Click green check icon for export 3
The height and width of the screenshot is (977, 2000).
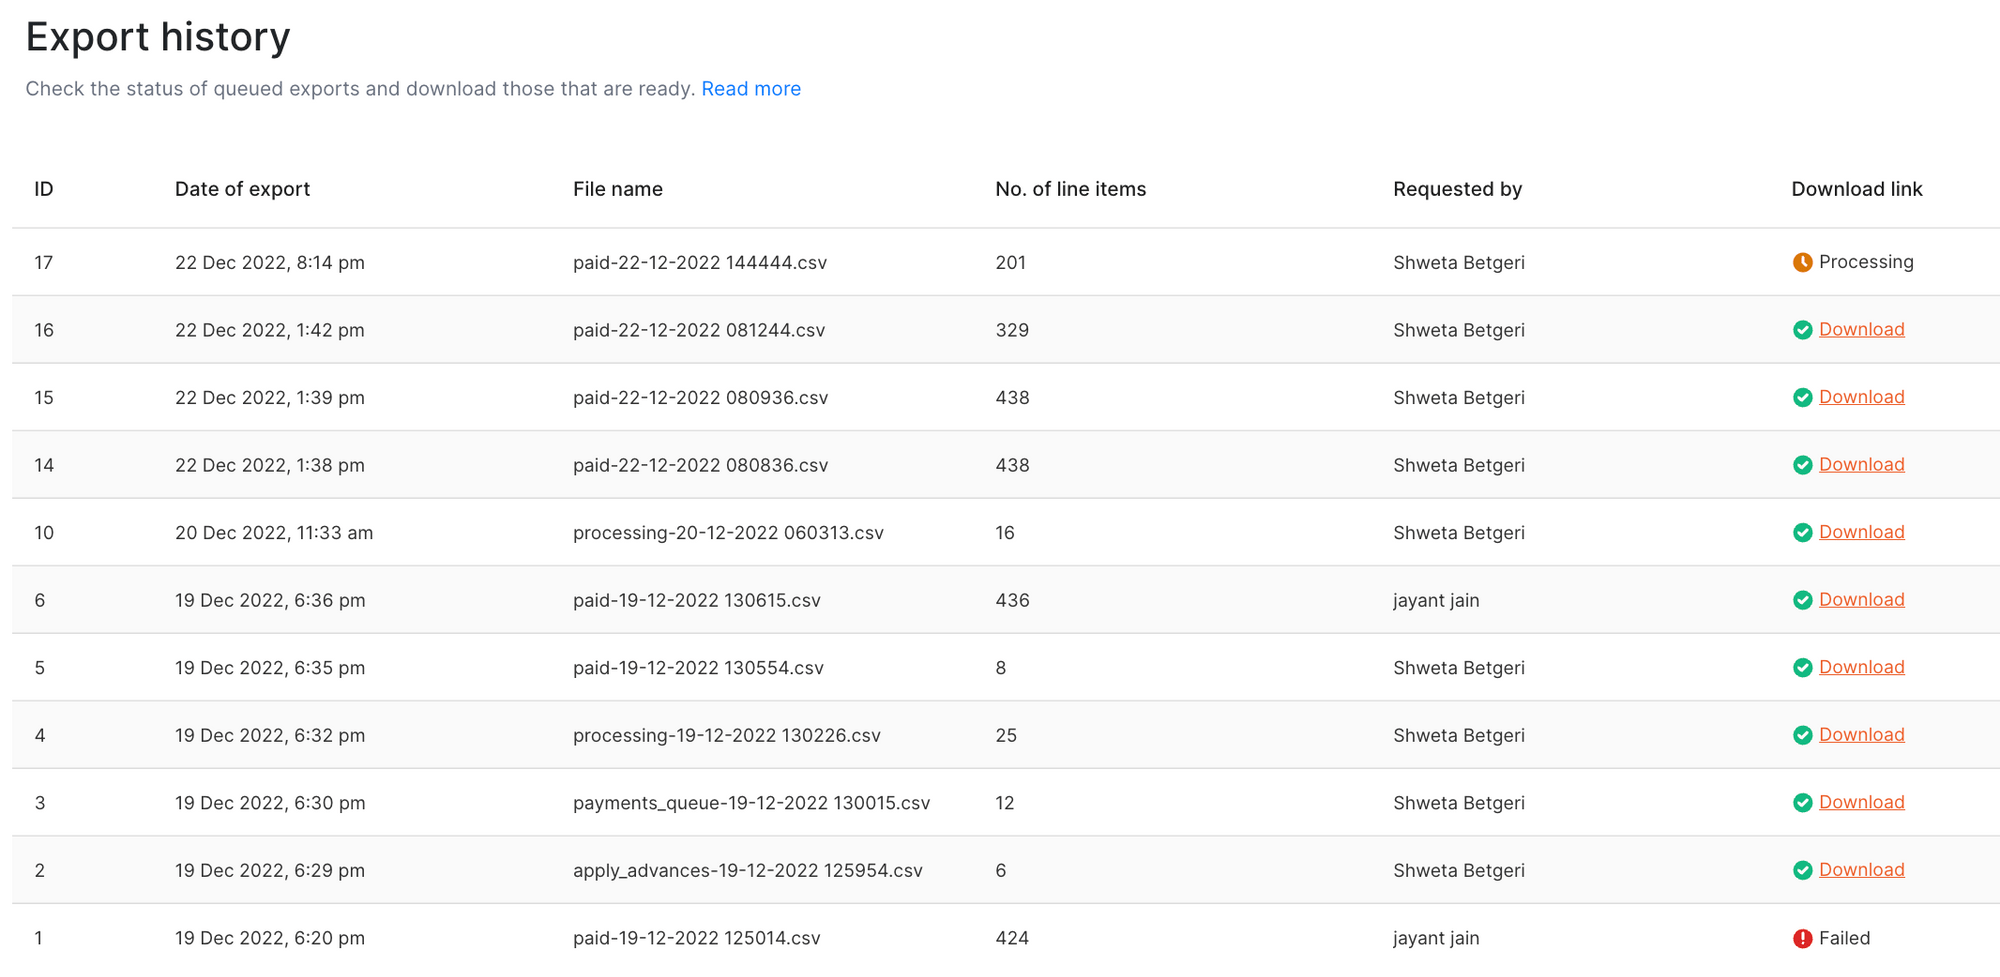coord(1802,803)
